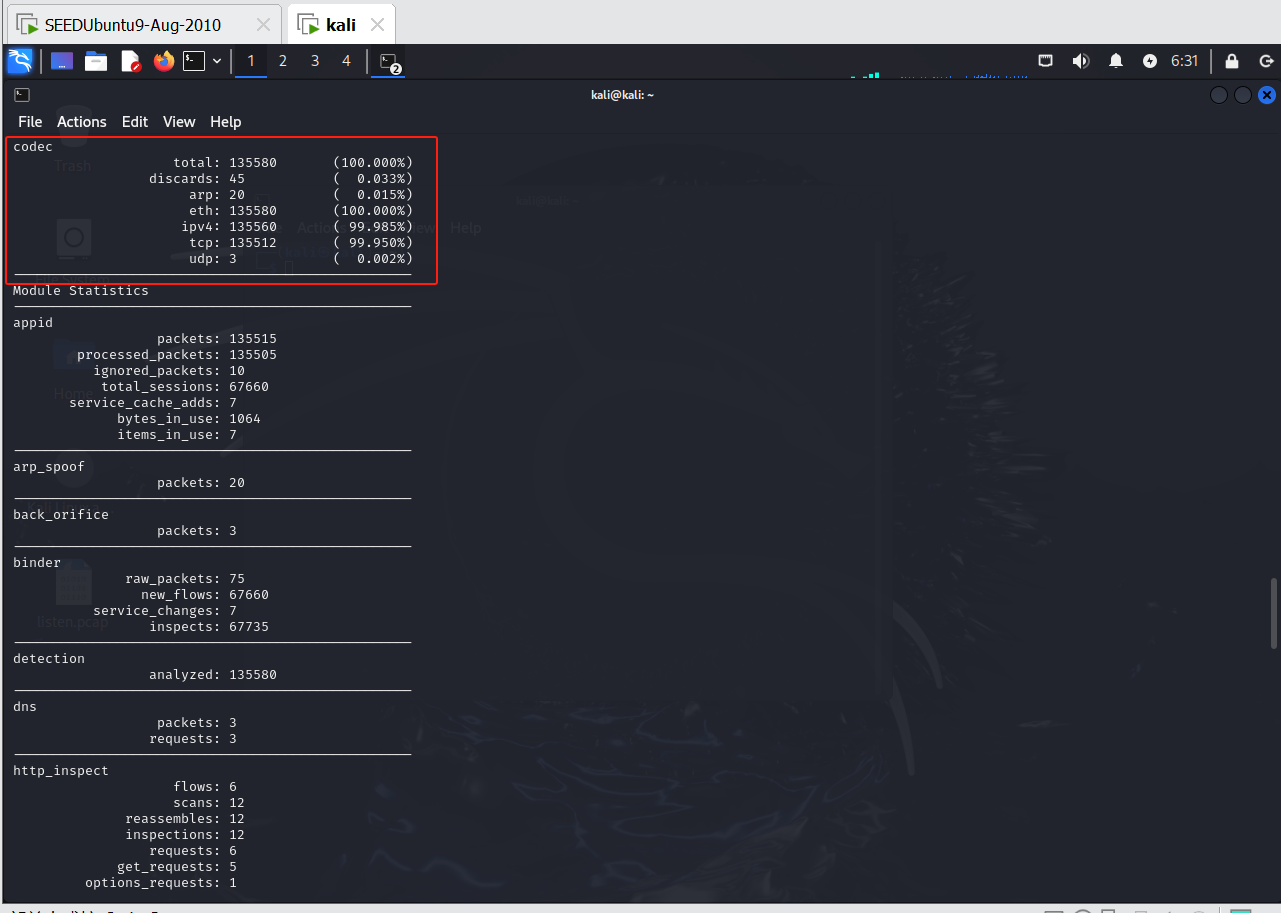Open the wired network connection icon
The image size is (1281, 913).
(x=1046, y=61)
